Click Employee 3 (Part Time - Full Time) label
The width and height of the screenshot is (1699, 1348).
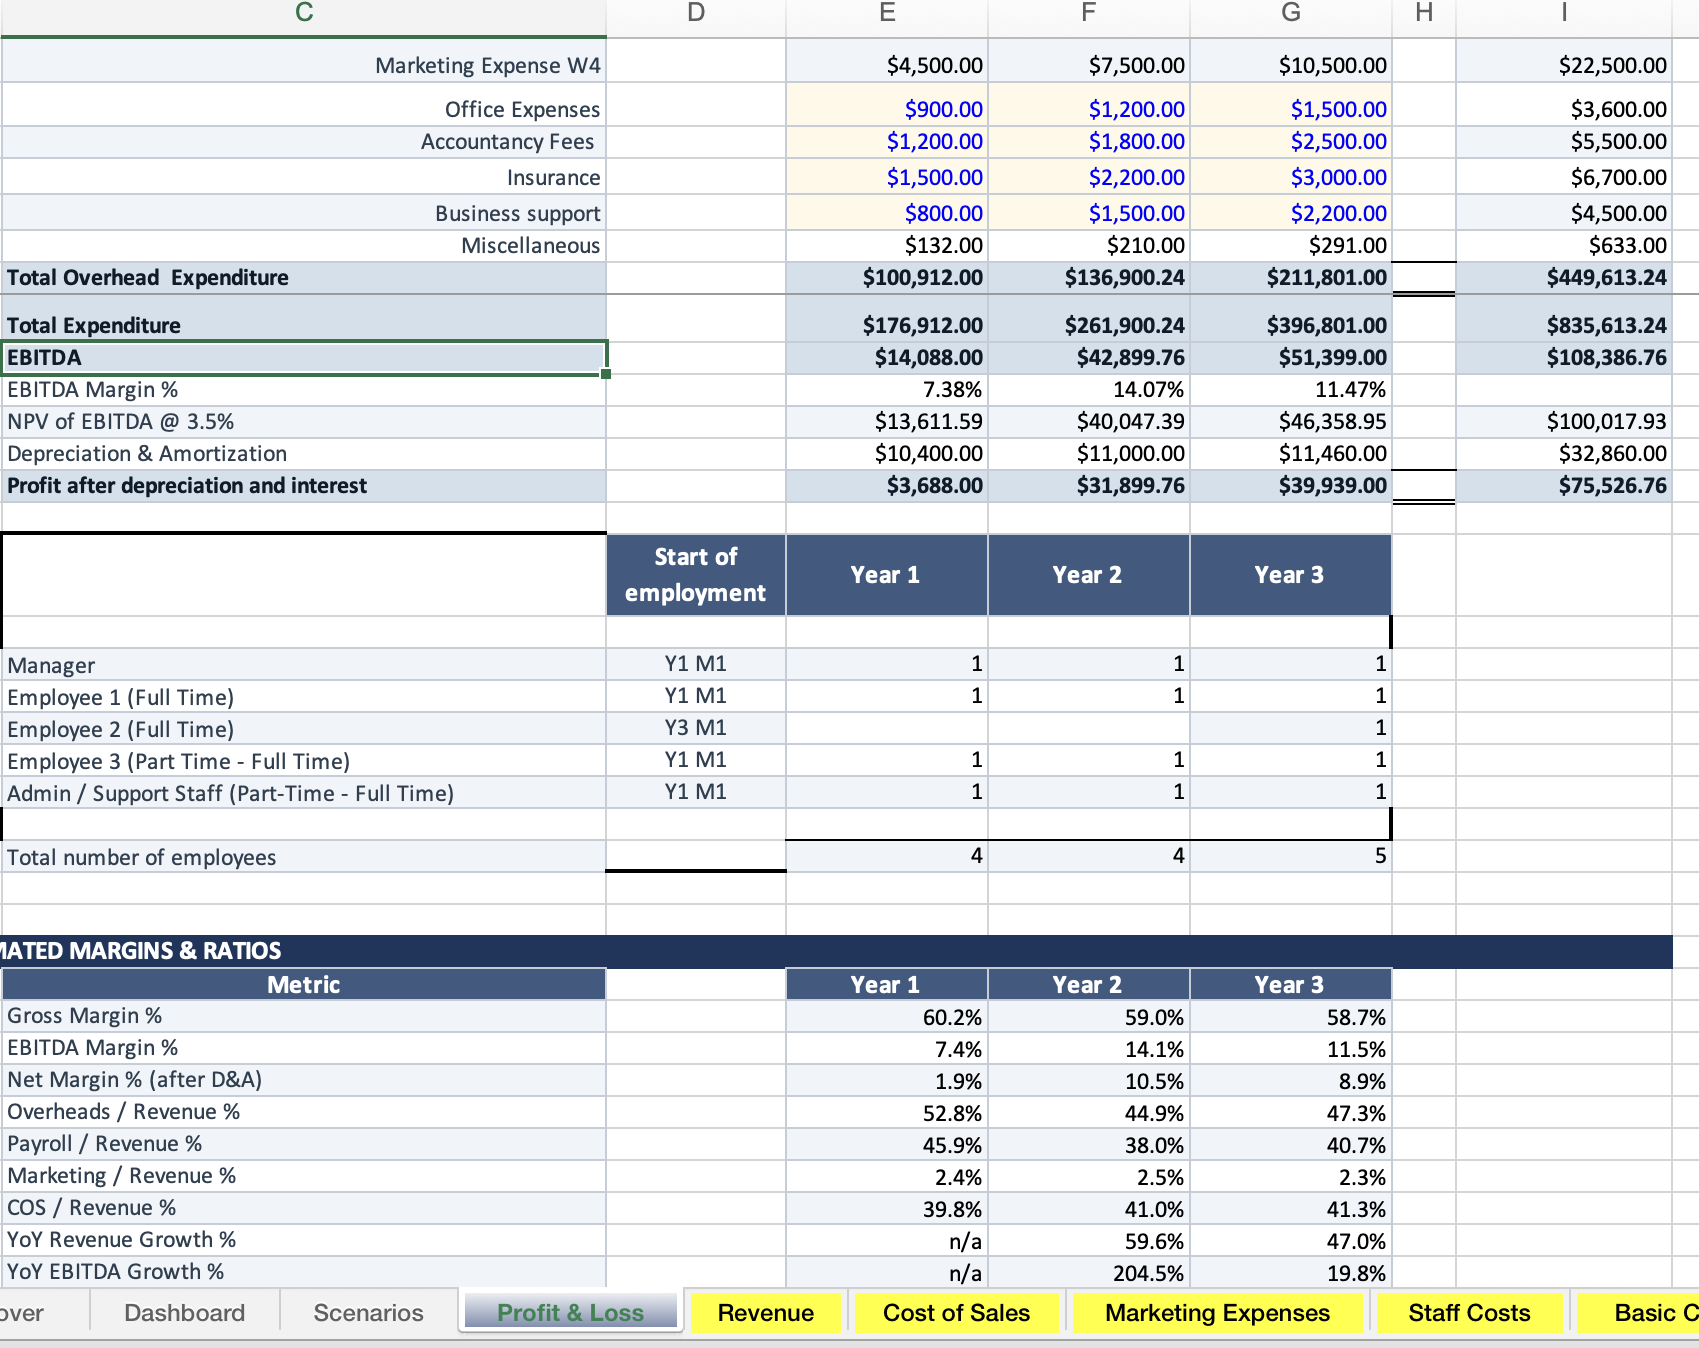click(x=304, y=761)
